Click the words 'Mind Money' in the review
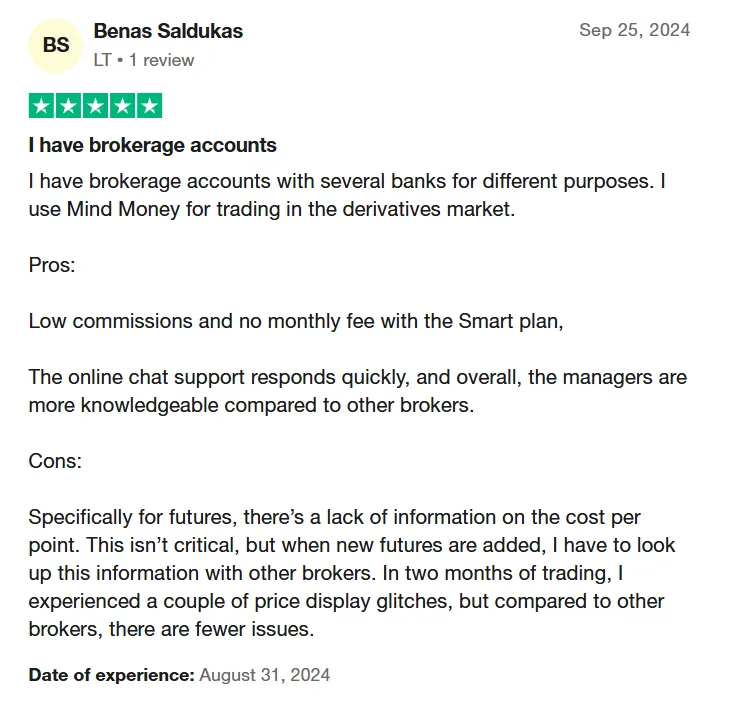Image resolution: width=755 pixels, height=712 pixels. [x=119, y=211]
